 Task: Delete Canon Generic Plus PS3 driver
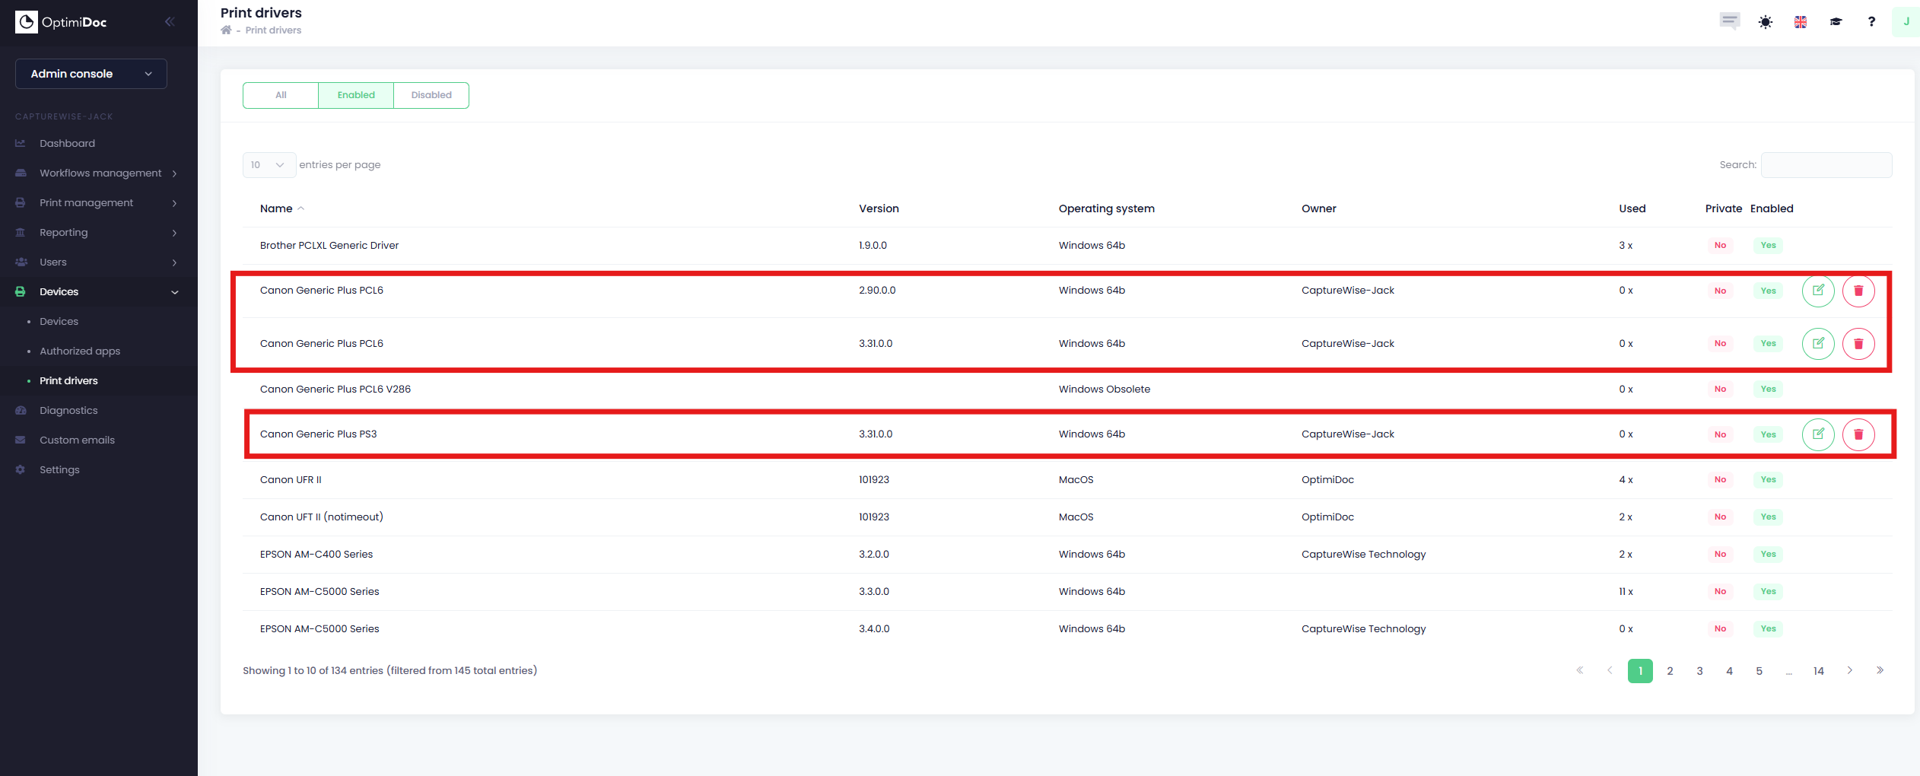(x=1858, y=435)
